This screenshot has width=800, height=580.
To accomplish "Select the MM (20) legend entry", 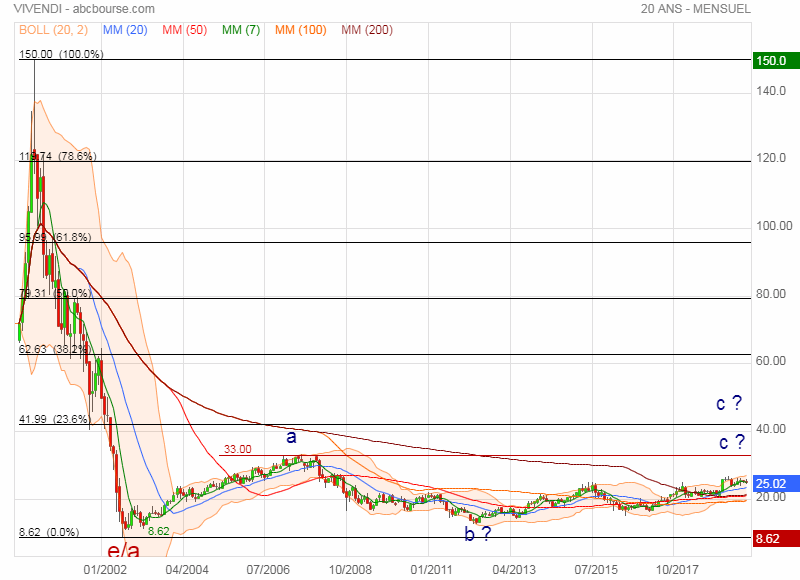I will 125,30.
